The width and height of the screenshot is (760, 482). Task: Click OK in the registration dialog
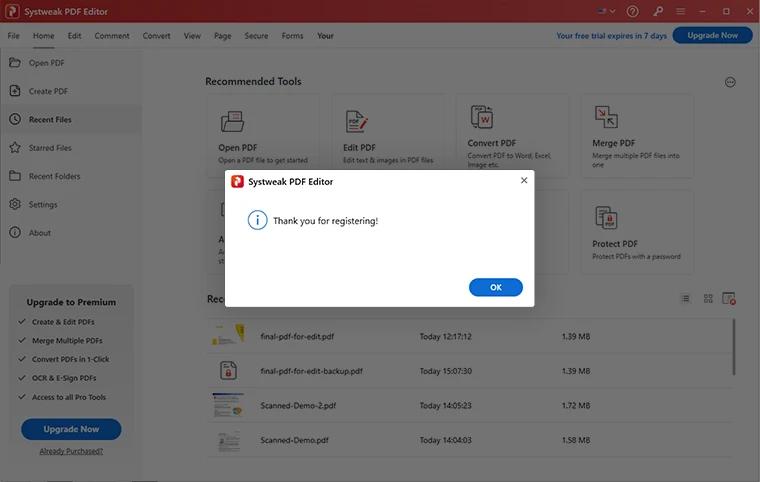click(x=495, y=287)
